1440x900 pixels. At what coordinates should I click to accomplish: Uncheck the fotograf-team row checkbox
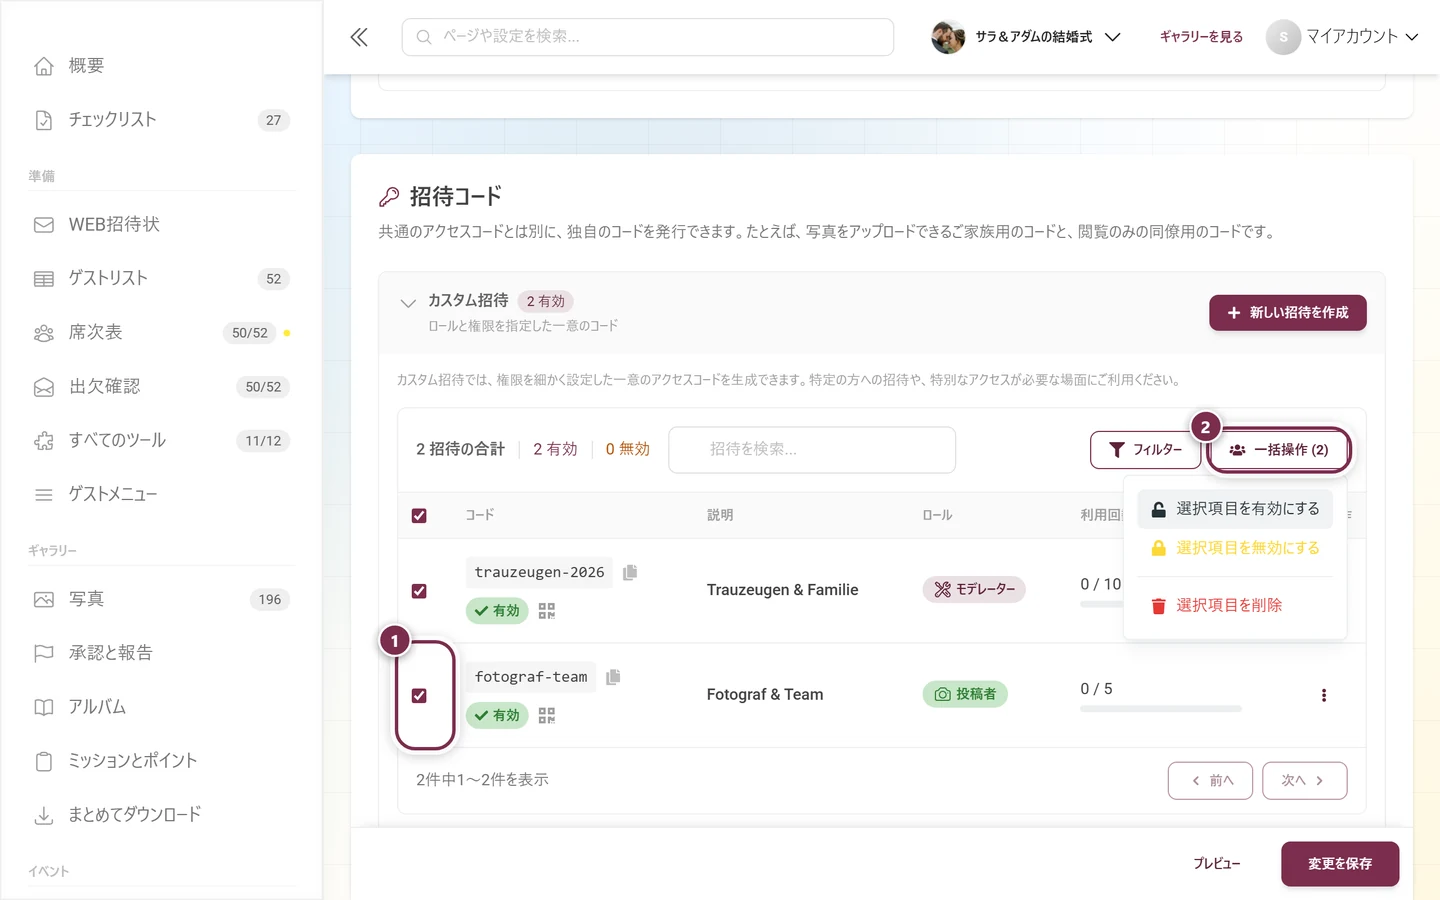pos(419,696)
